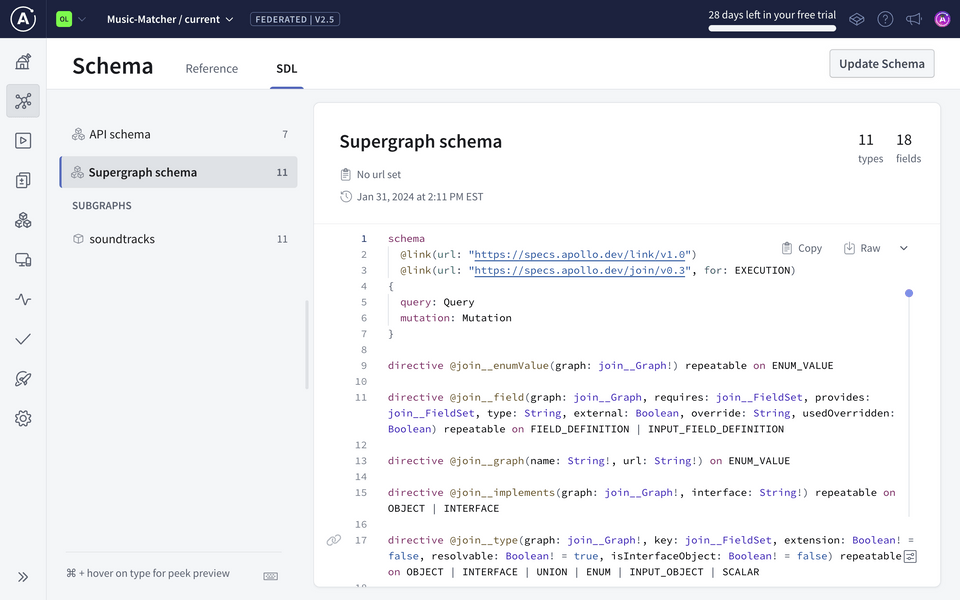Select the SDL tab
Image resolution: width=960 pixels, height=600 pixels.
coord(286,69)
